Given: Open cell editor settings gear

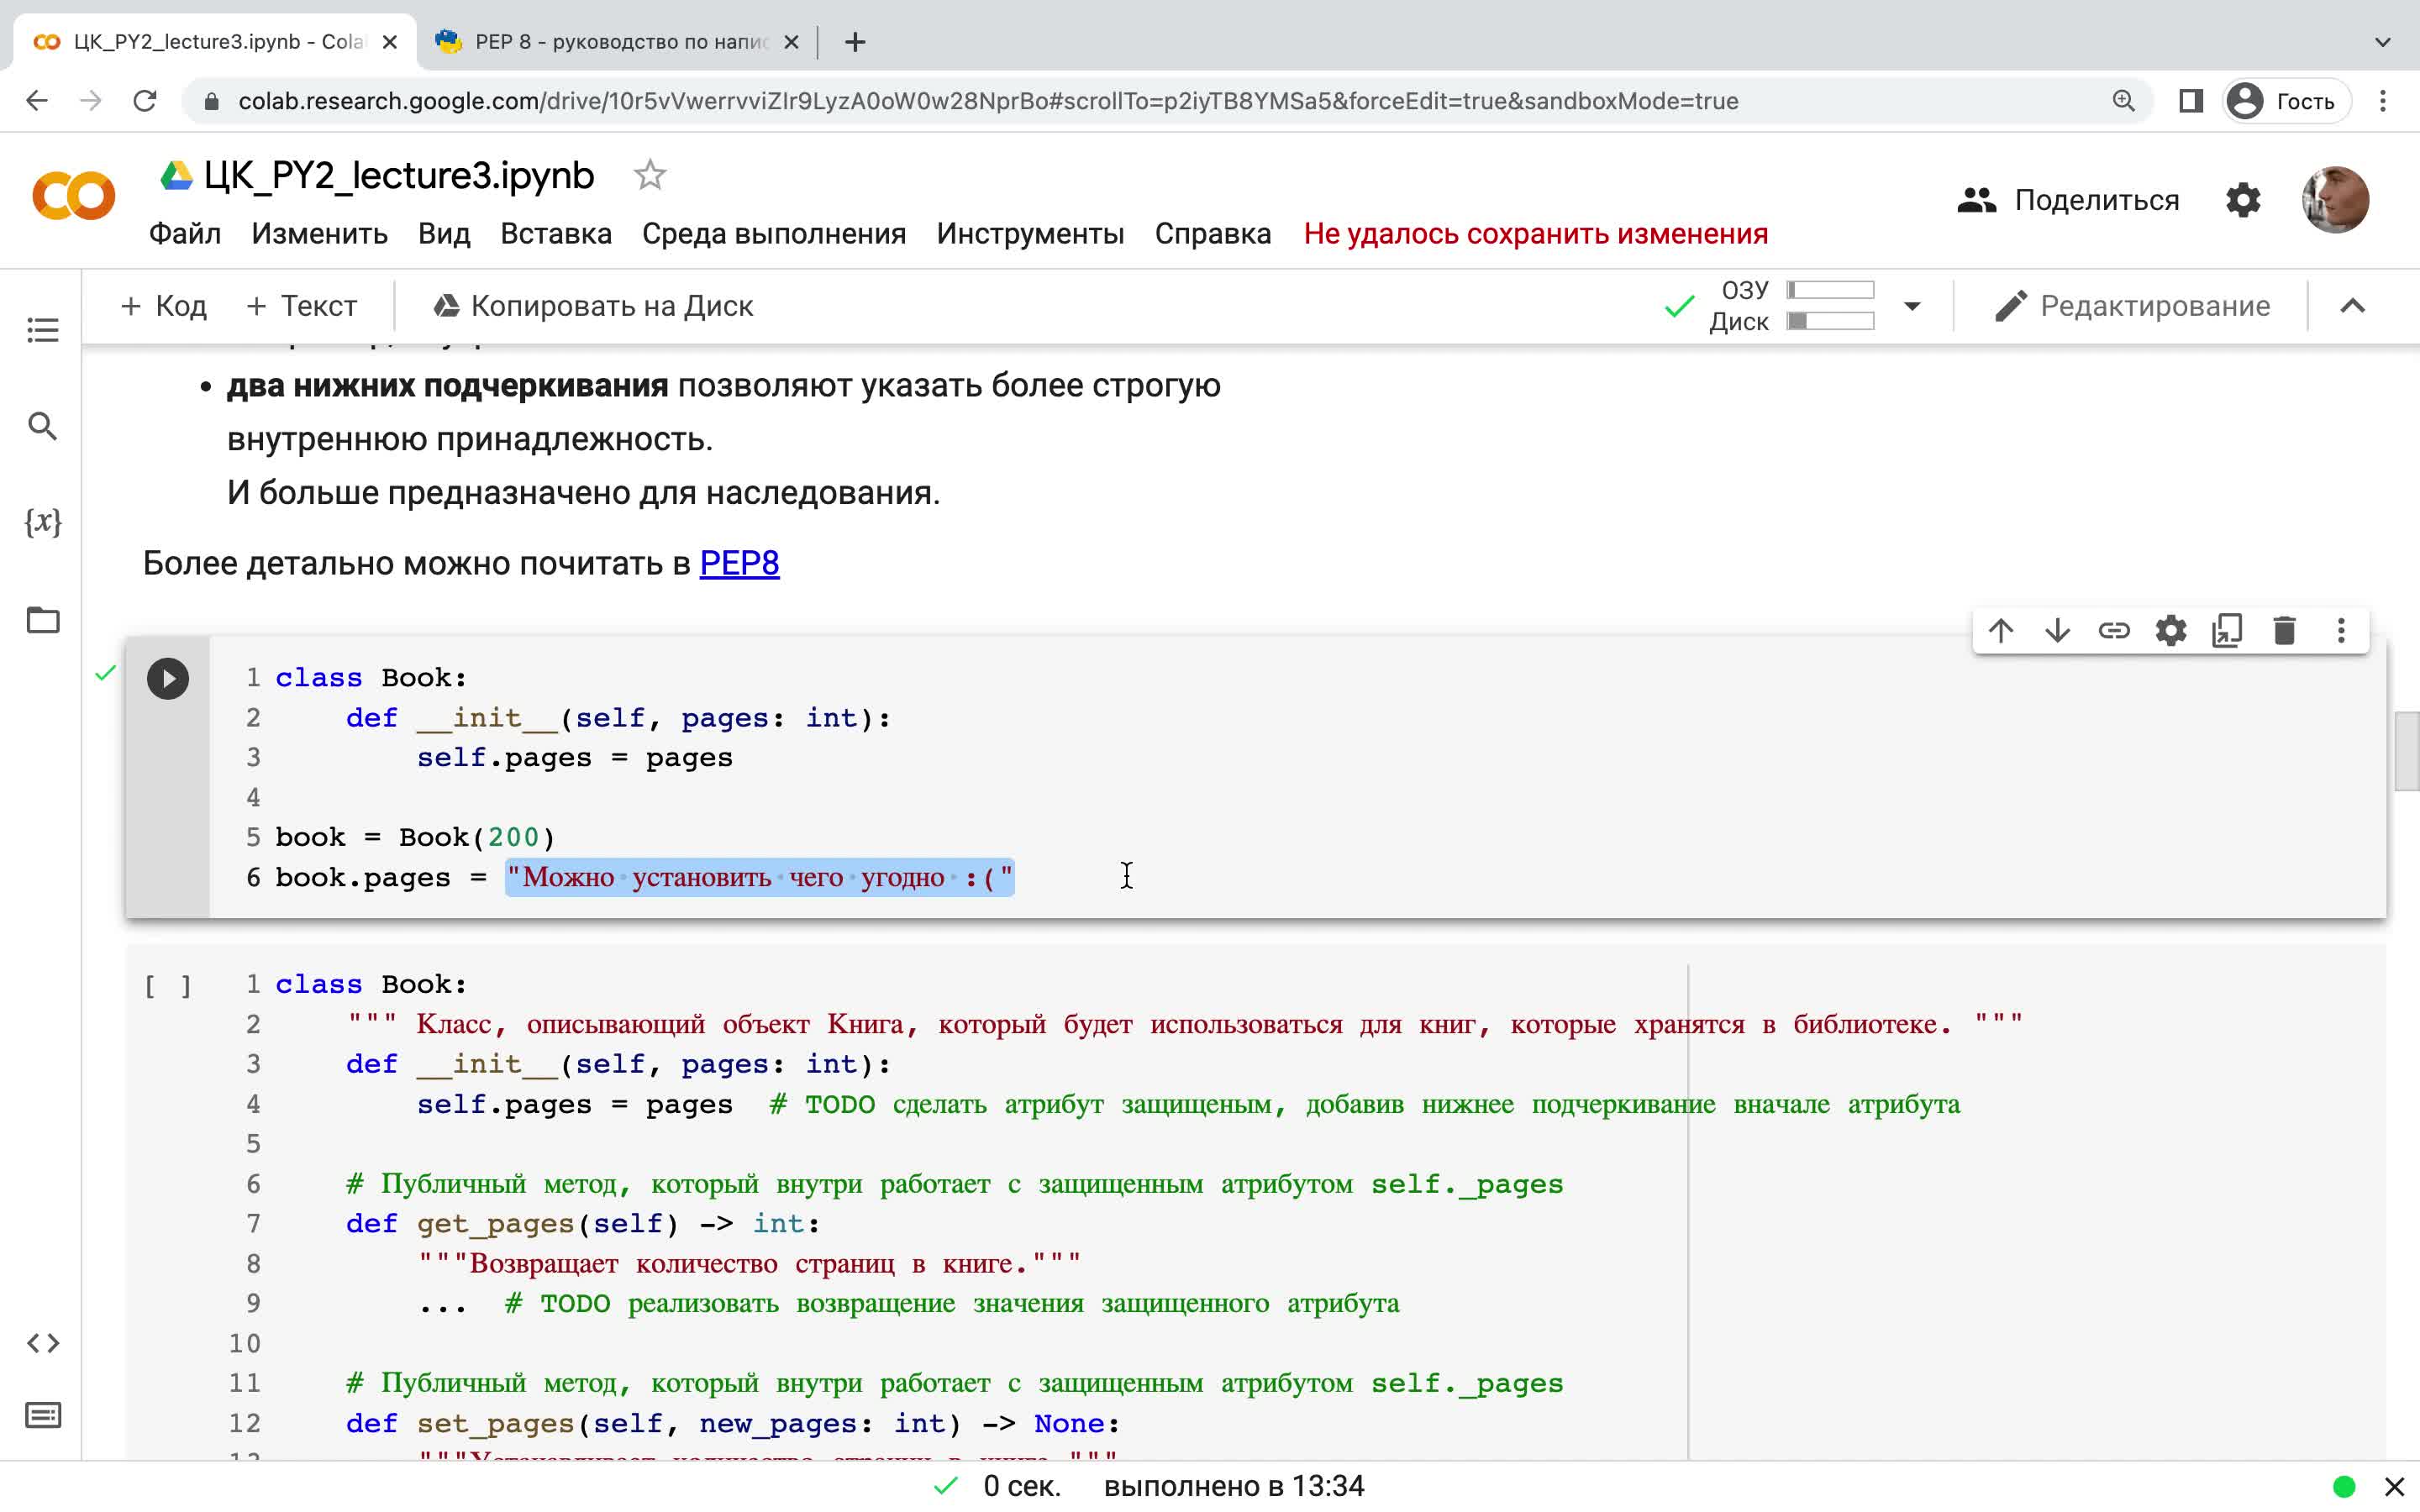Looking at the screenshot, I should pyautogui.click(x=2171, y=631).
